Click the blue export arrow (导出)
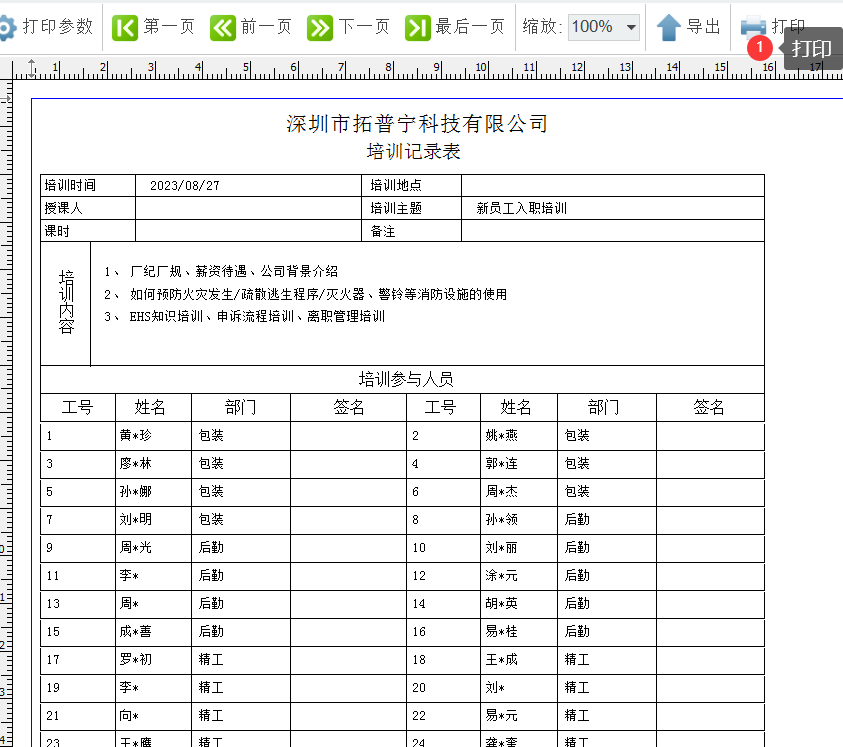843x747 pixels. tap(669, 27)
